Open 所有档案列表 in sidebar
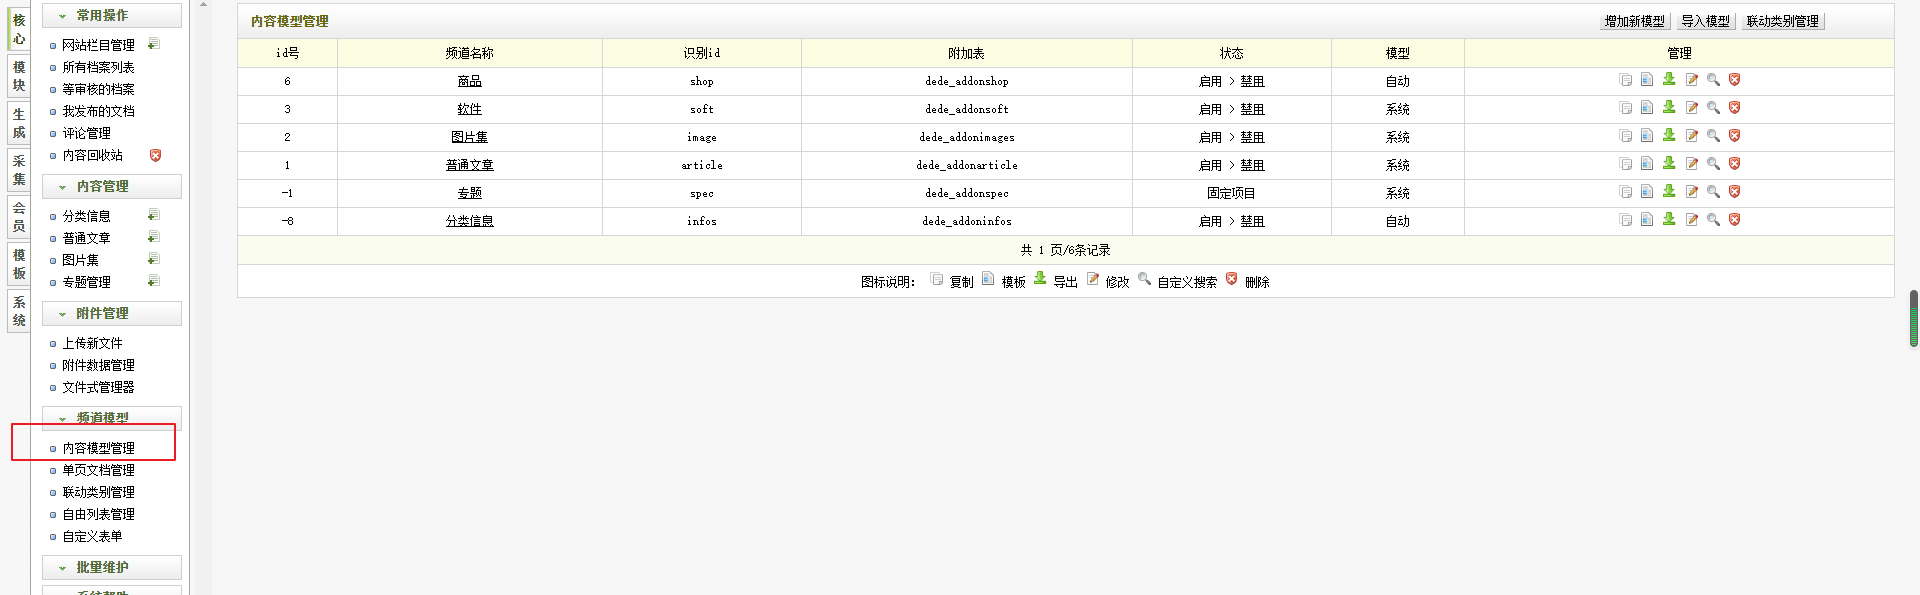This screenshot has height=595, width=1920. tap(98, 67)
